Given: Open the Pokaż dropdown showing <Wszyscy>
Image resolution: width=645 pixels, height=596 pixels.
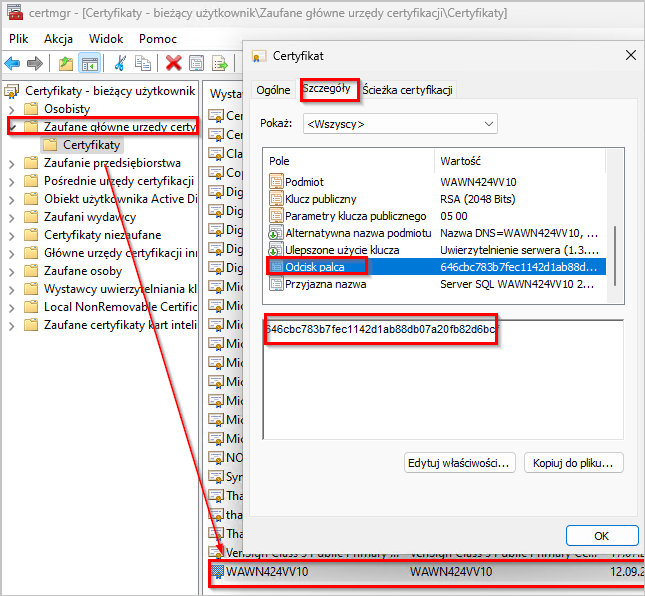Looking at the screenshot, I should tap(400, 124).
